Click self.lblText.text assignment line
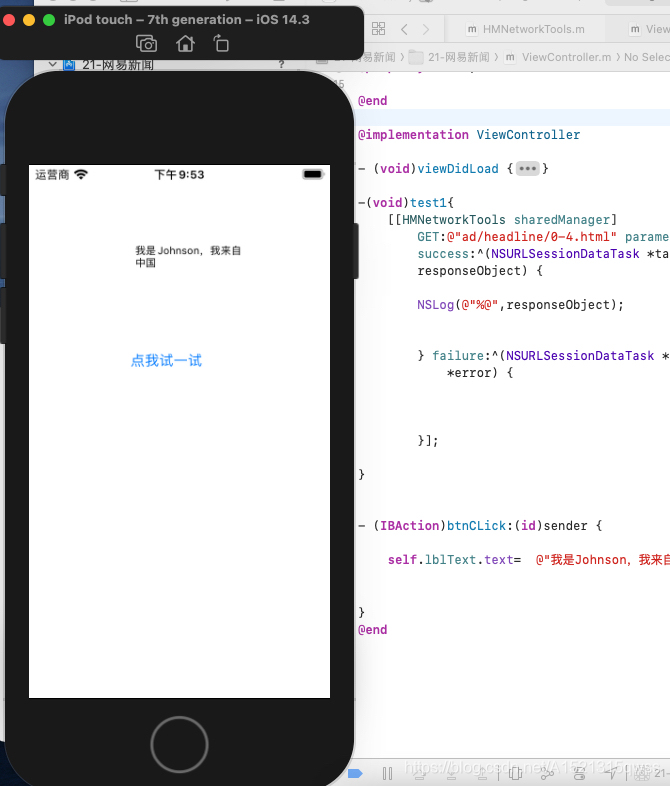Viewport: 670px width, 786px height. point(529,559)
